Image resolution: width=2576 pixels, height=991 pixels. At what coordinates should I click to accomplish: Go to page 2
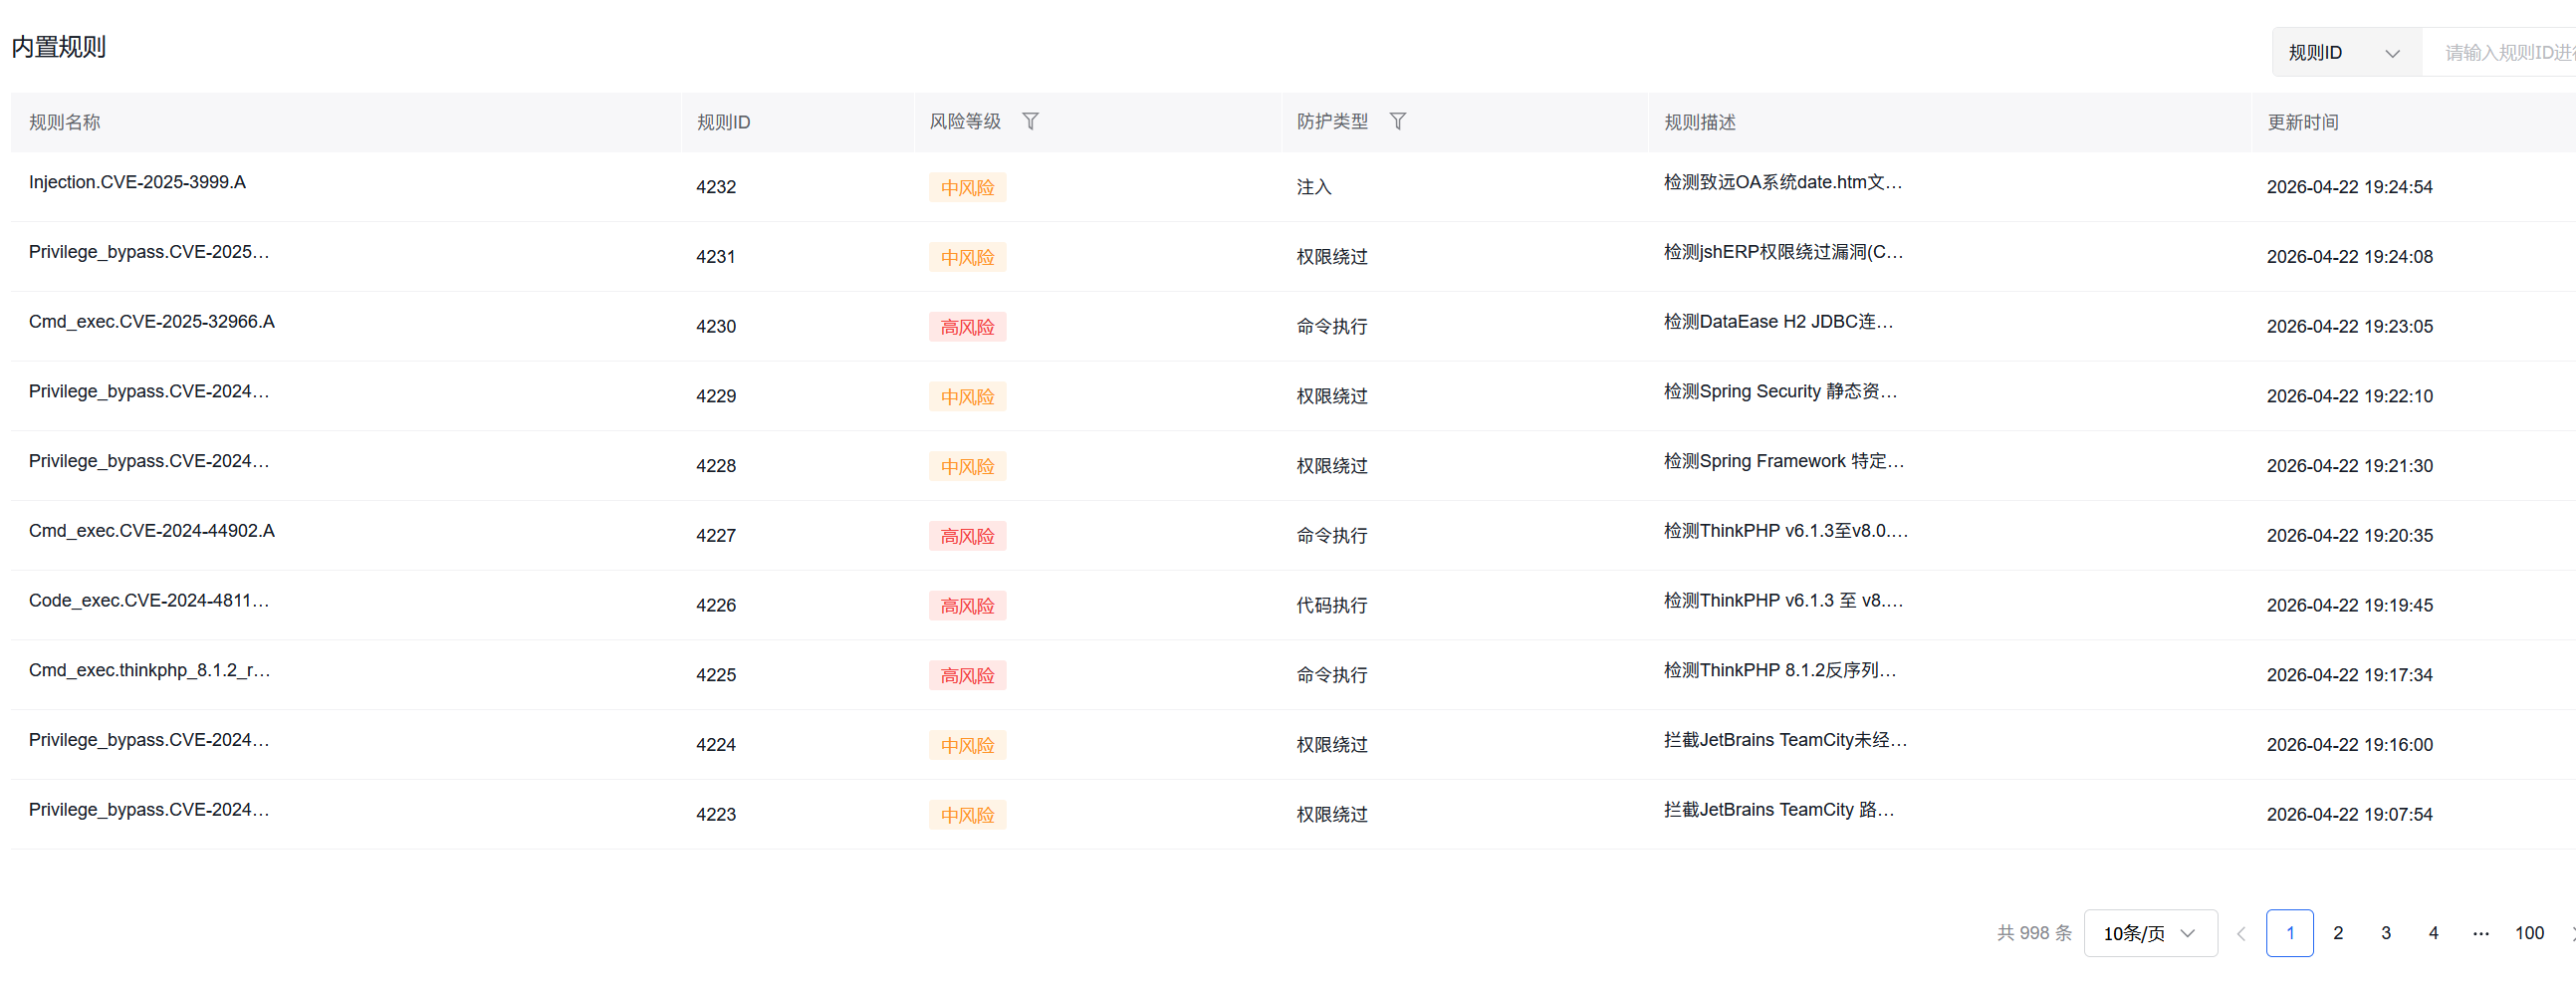click(2338, 932)
